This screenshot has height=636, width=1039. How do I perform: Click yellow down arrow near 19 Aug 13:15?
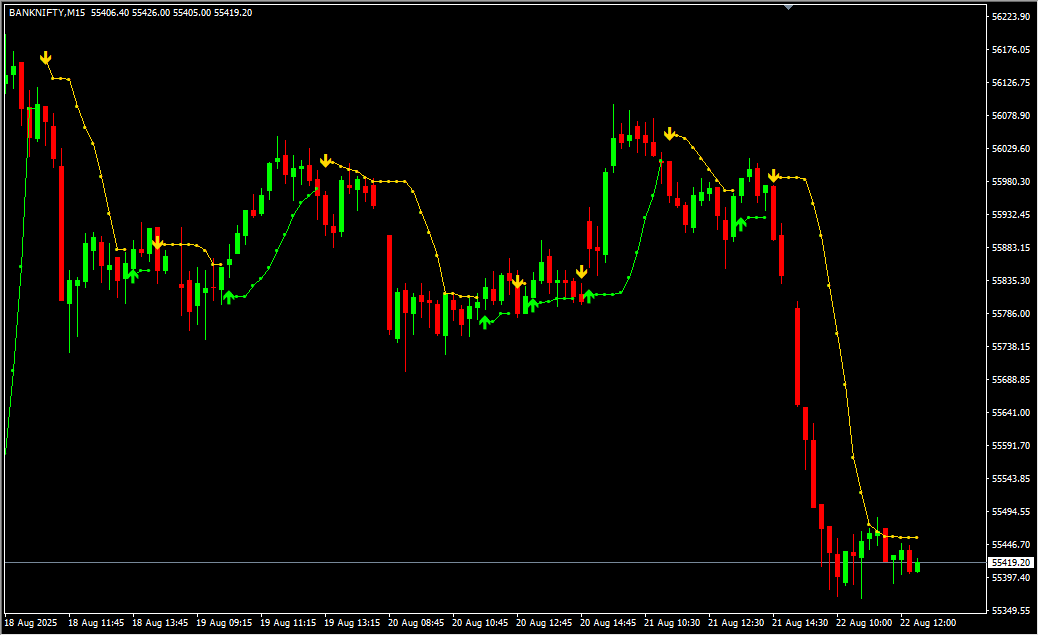click(x=325, y=160)
